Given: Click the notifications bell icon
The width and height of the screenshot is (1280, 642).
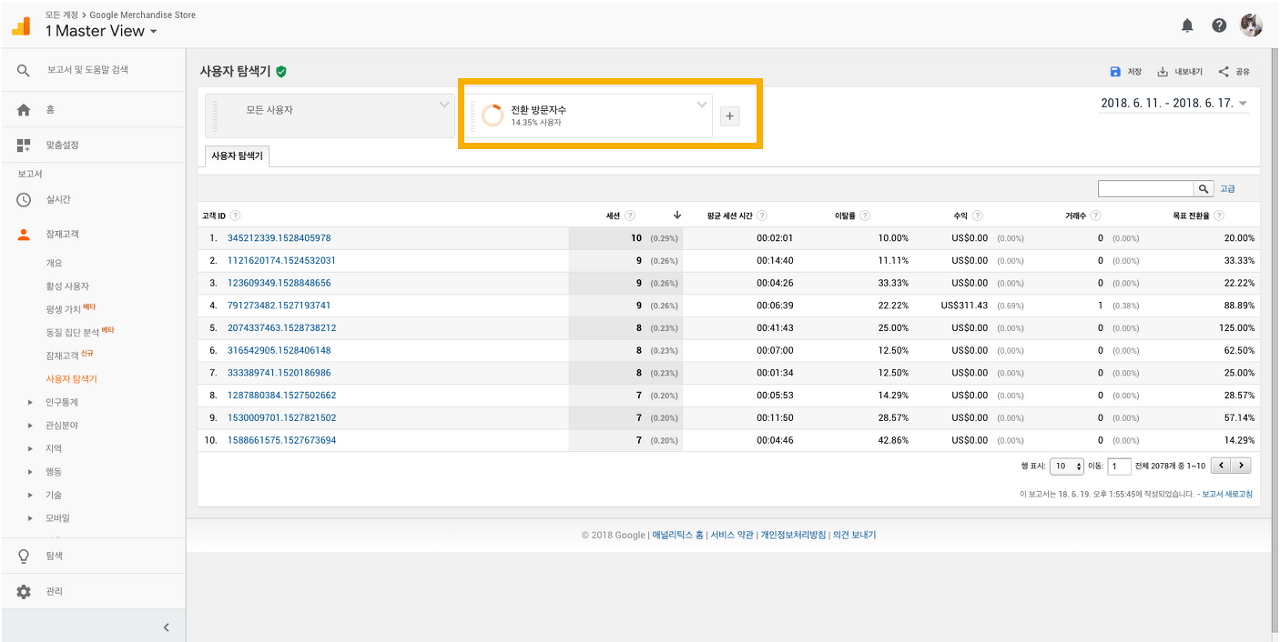Looking at the screenshot, I should point(1187,26).
